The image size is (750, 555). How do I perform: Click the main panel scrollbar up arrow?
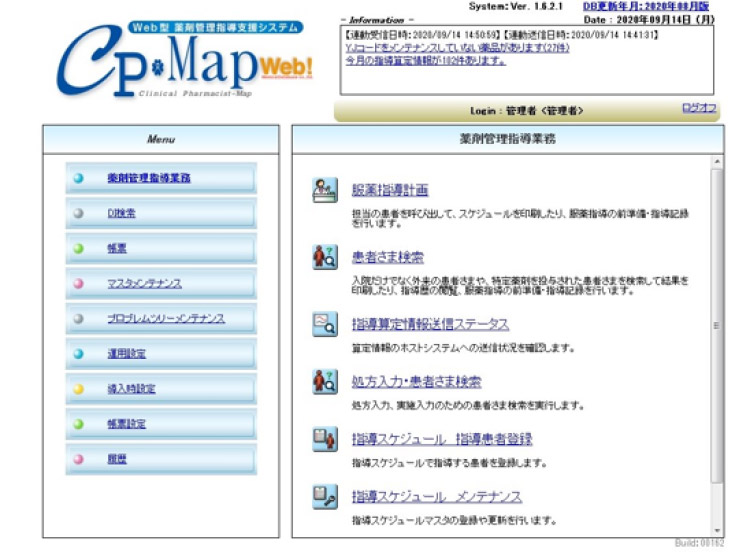716,162
